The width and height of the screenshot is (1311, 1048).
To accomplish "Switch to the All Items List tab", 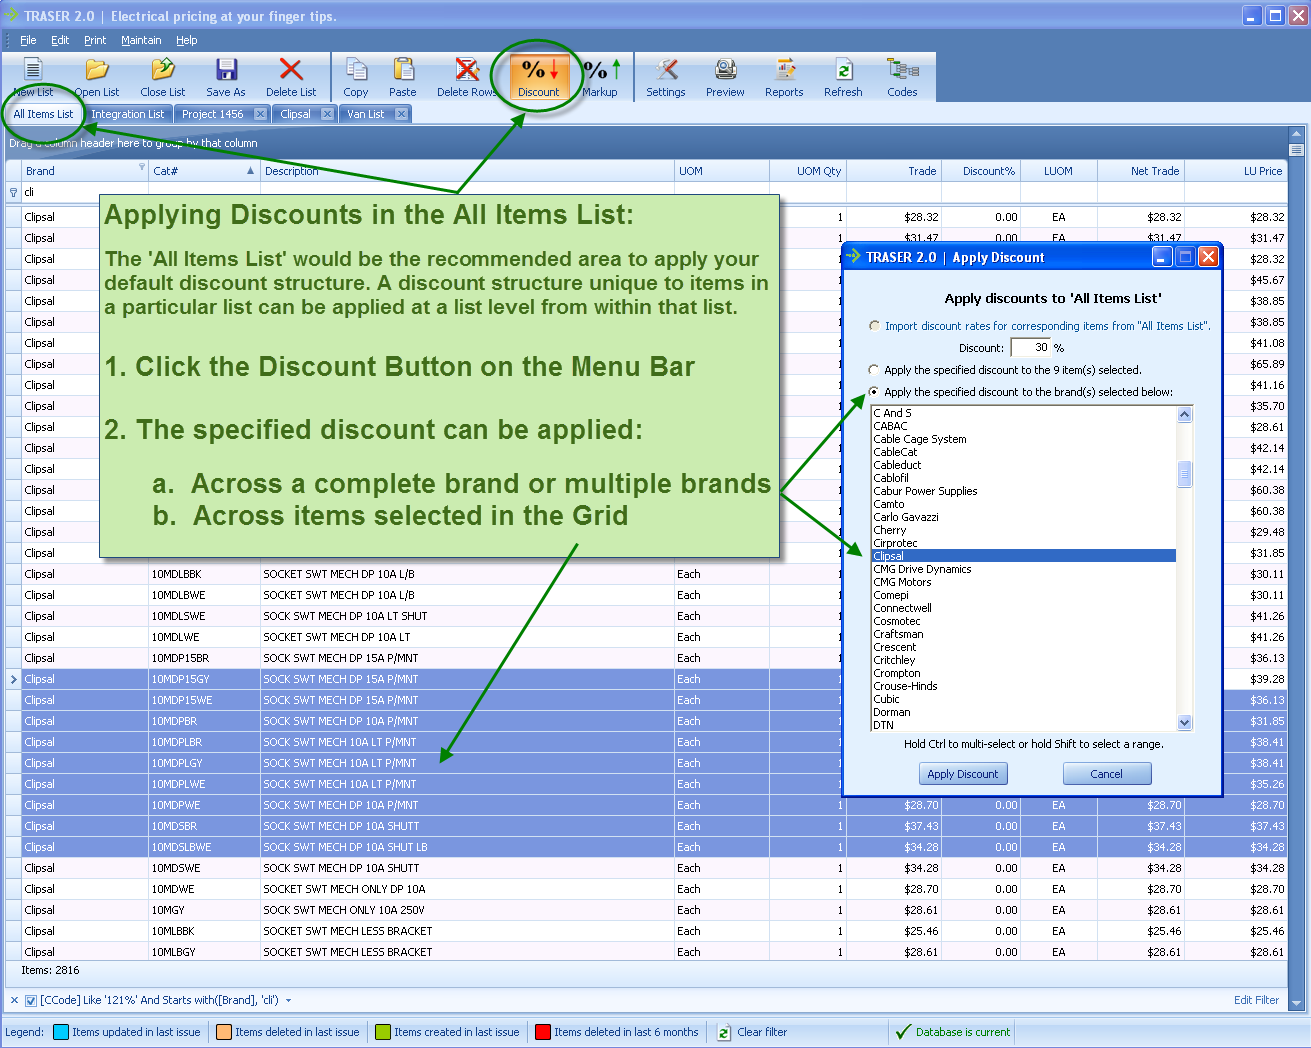I will (x=43, y=114).
